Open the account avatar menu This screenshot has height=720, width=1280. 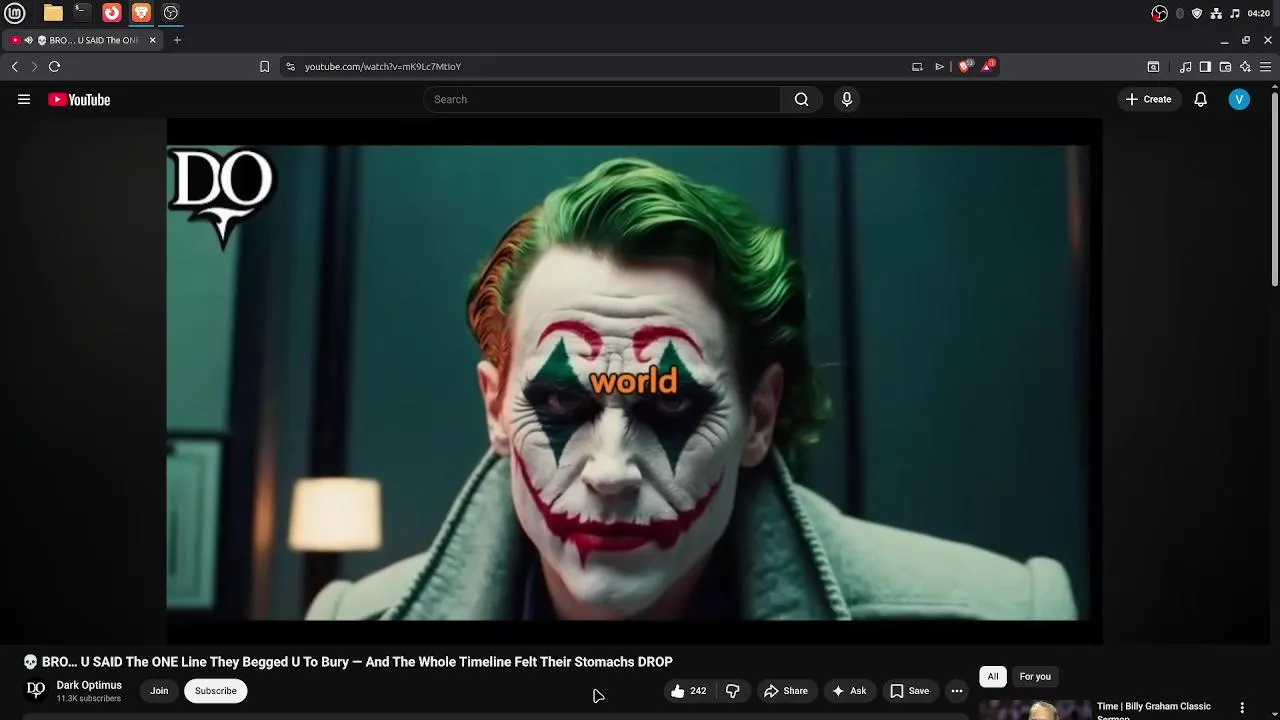click(1239, 99)
